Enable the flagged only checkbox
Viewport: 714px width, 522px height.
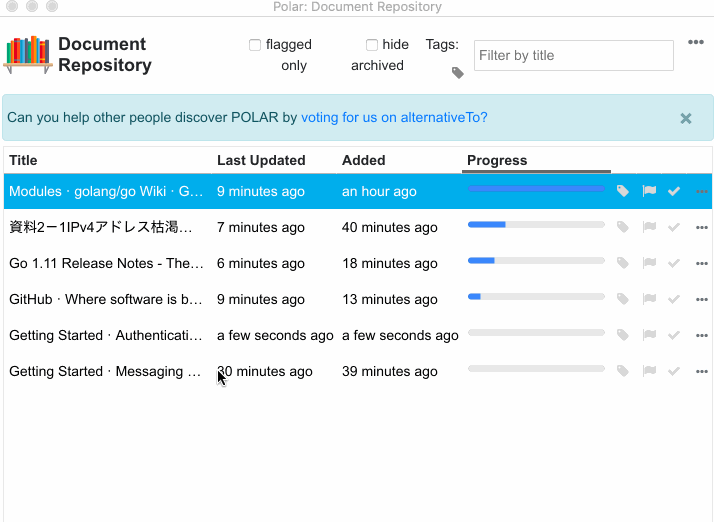coord(255,45)
